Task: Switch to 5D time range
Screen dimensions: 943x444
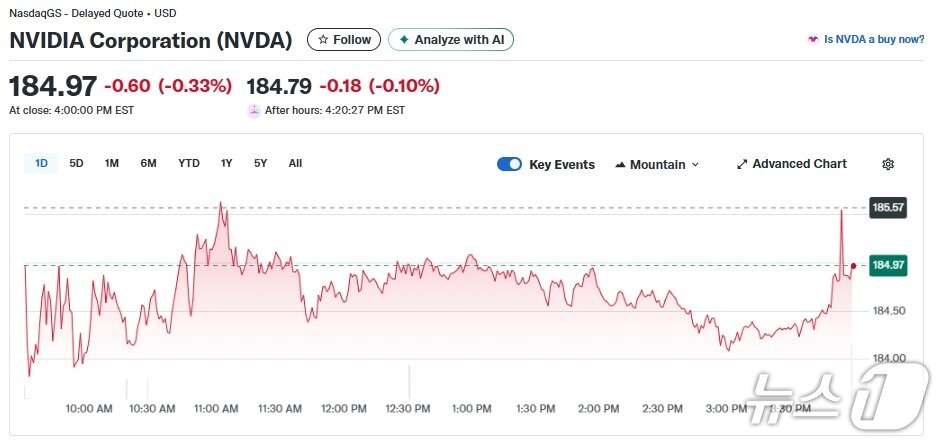Action: (76, 163)
